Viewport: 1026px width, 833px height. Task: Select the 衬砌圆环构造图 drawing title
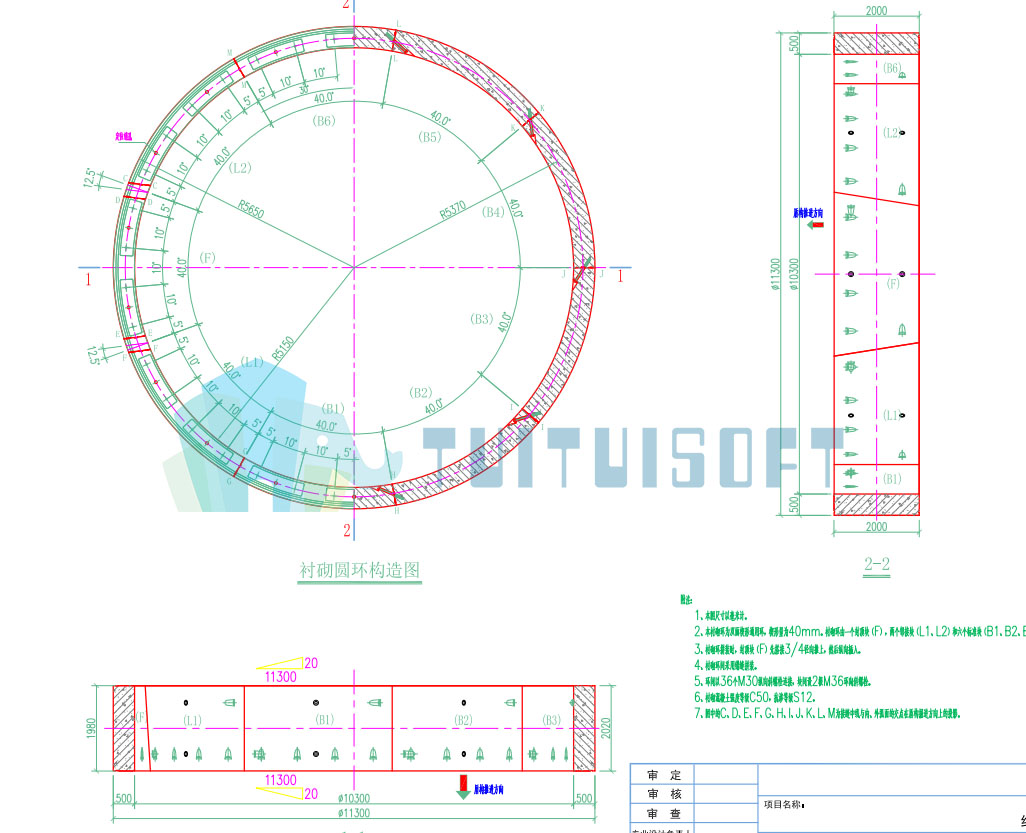359,570
